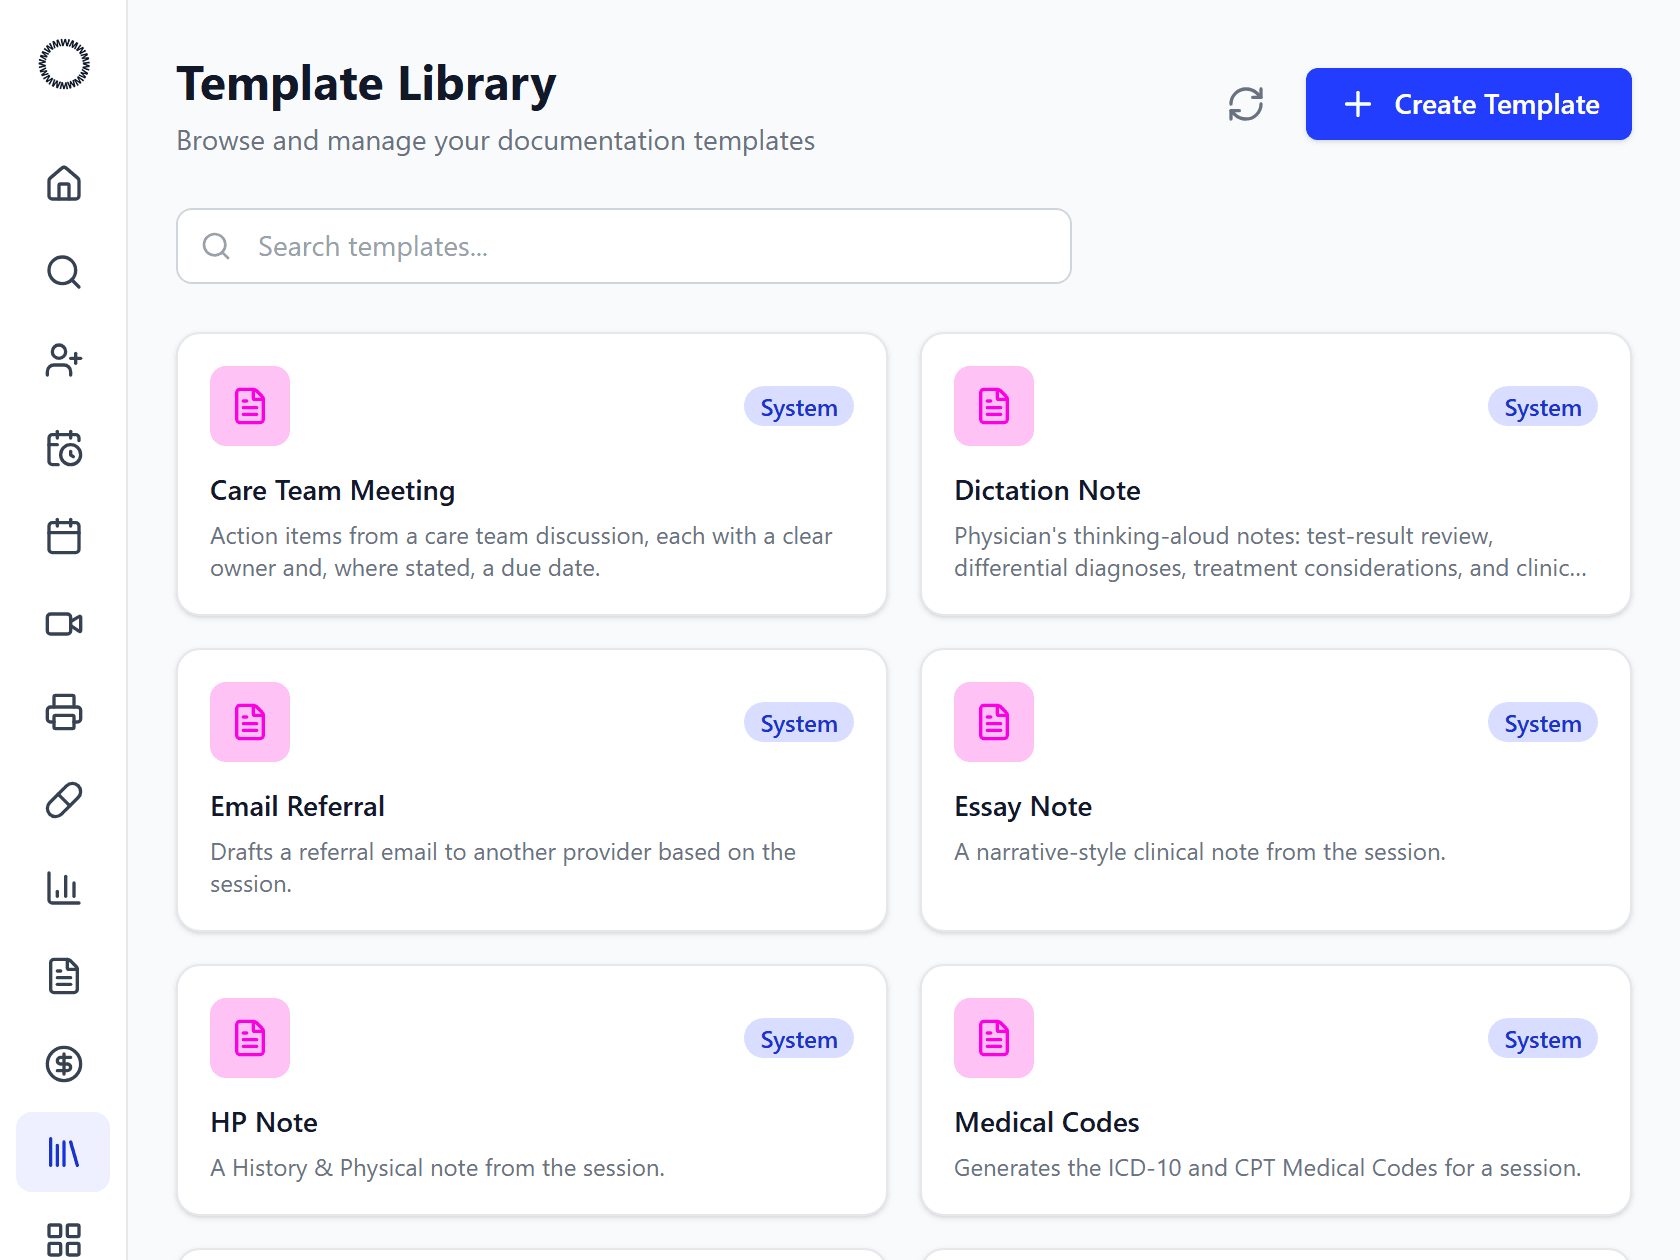Click the Template Library page heading
1680x1260 pixels.
pos(366,84)
